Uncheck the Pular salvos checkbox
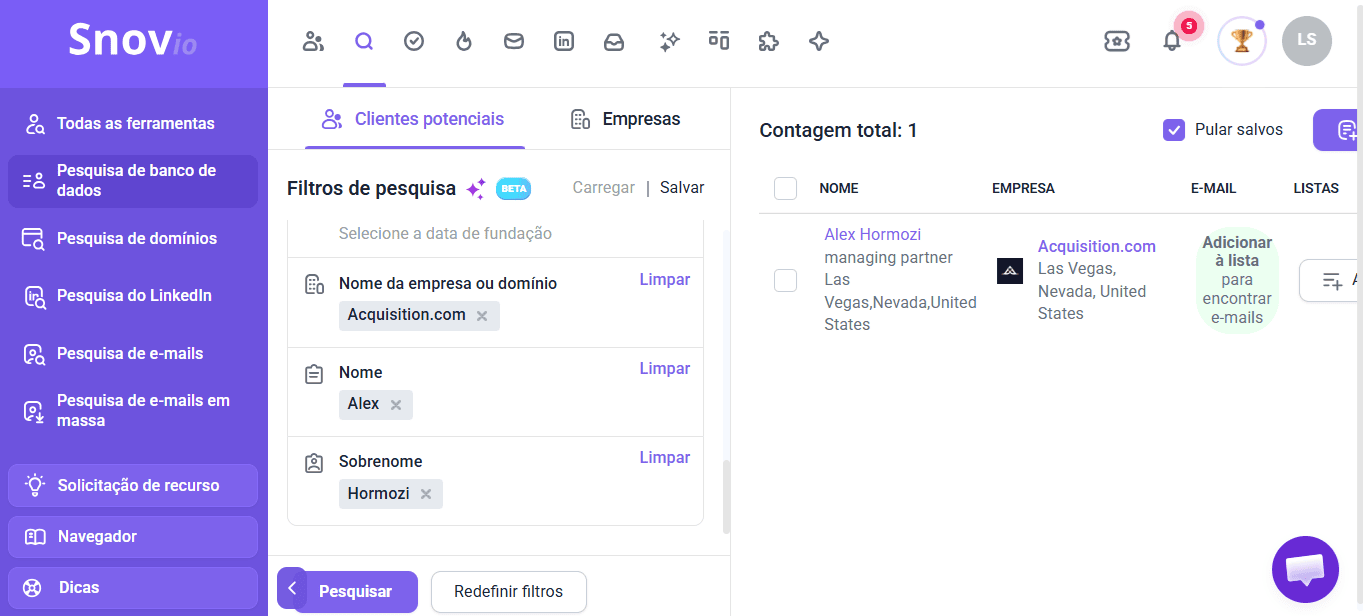This screenshot has width=1363, height=616. coord(1174,129)
